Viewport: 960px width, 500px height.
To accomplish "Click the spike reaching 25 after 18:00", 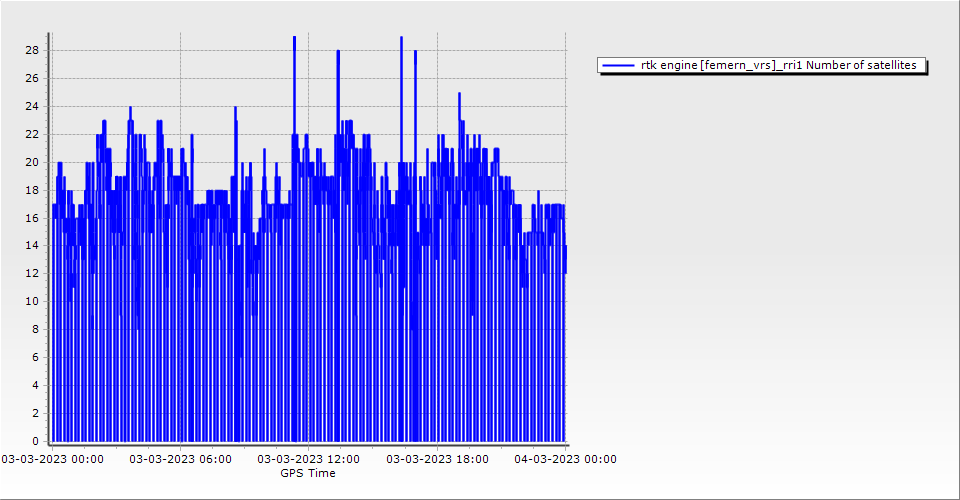I will [x=459, y=95].
